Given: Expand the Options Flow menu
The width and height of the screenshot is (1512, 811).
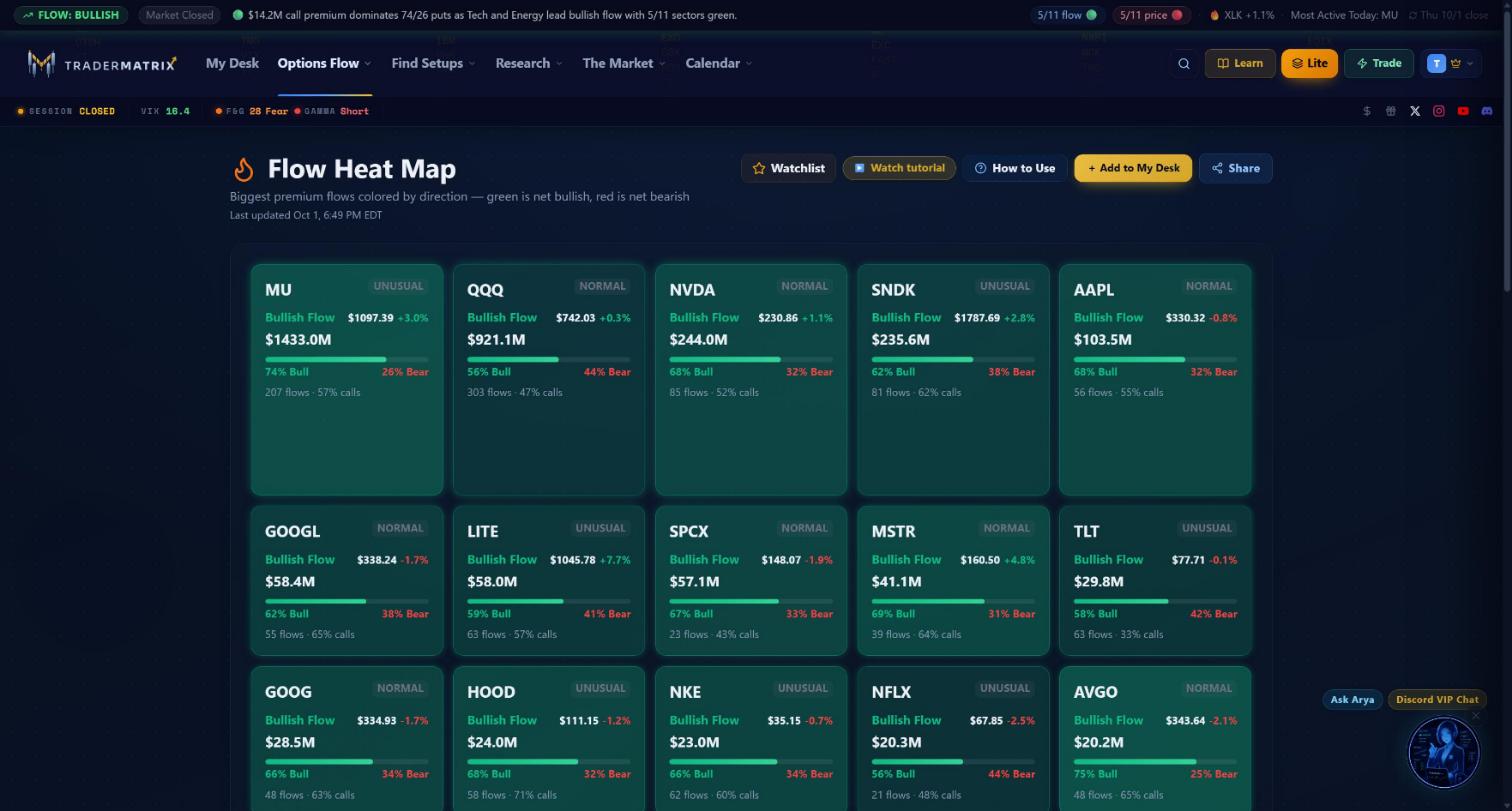Looking at the screenshot, I should [x=324, y=63].
